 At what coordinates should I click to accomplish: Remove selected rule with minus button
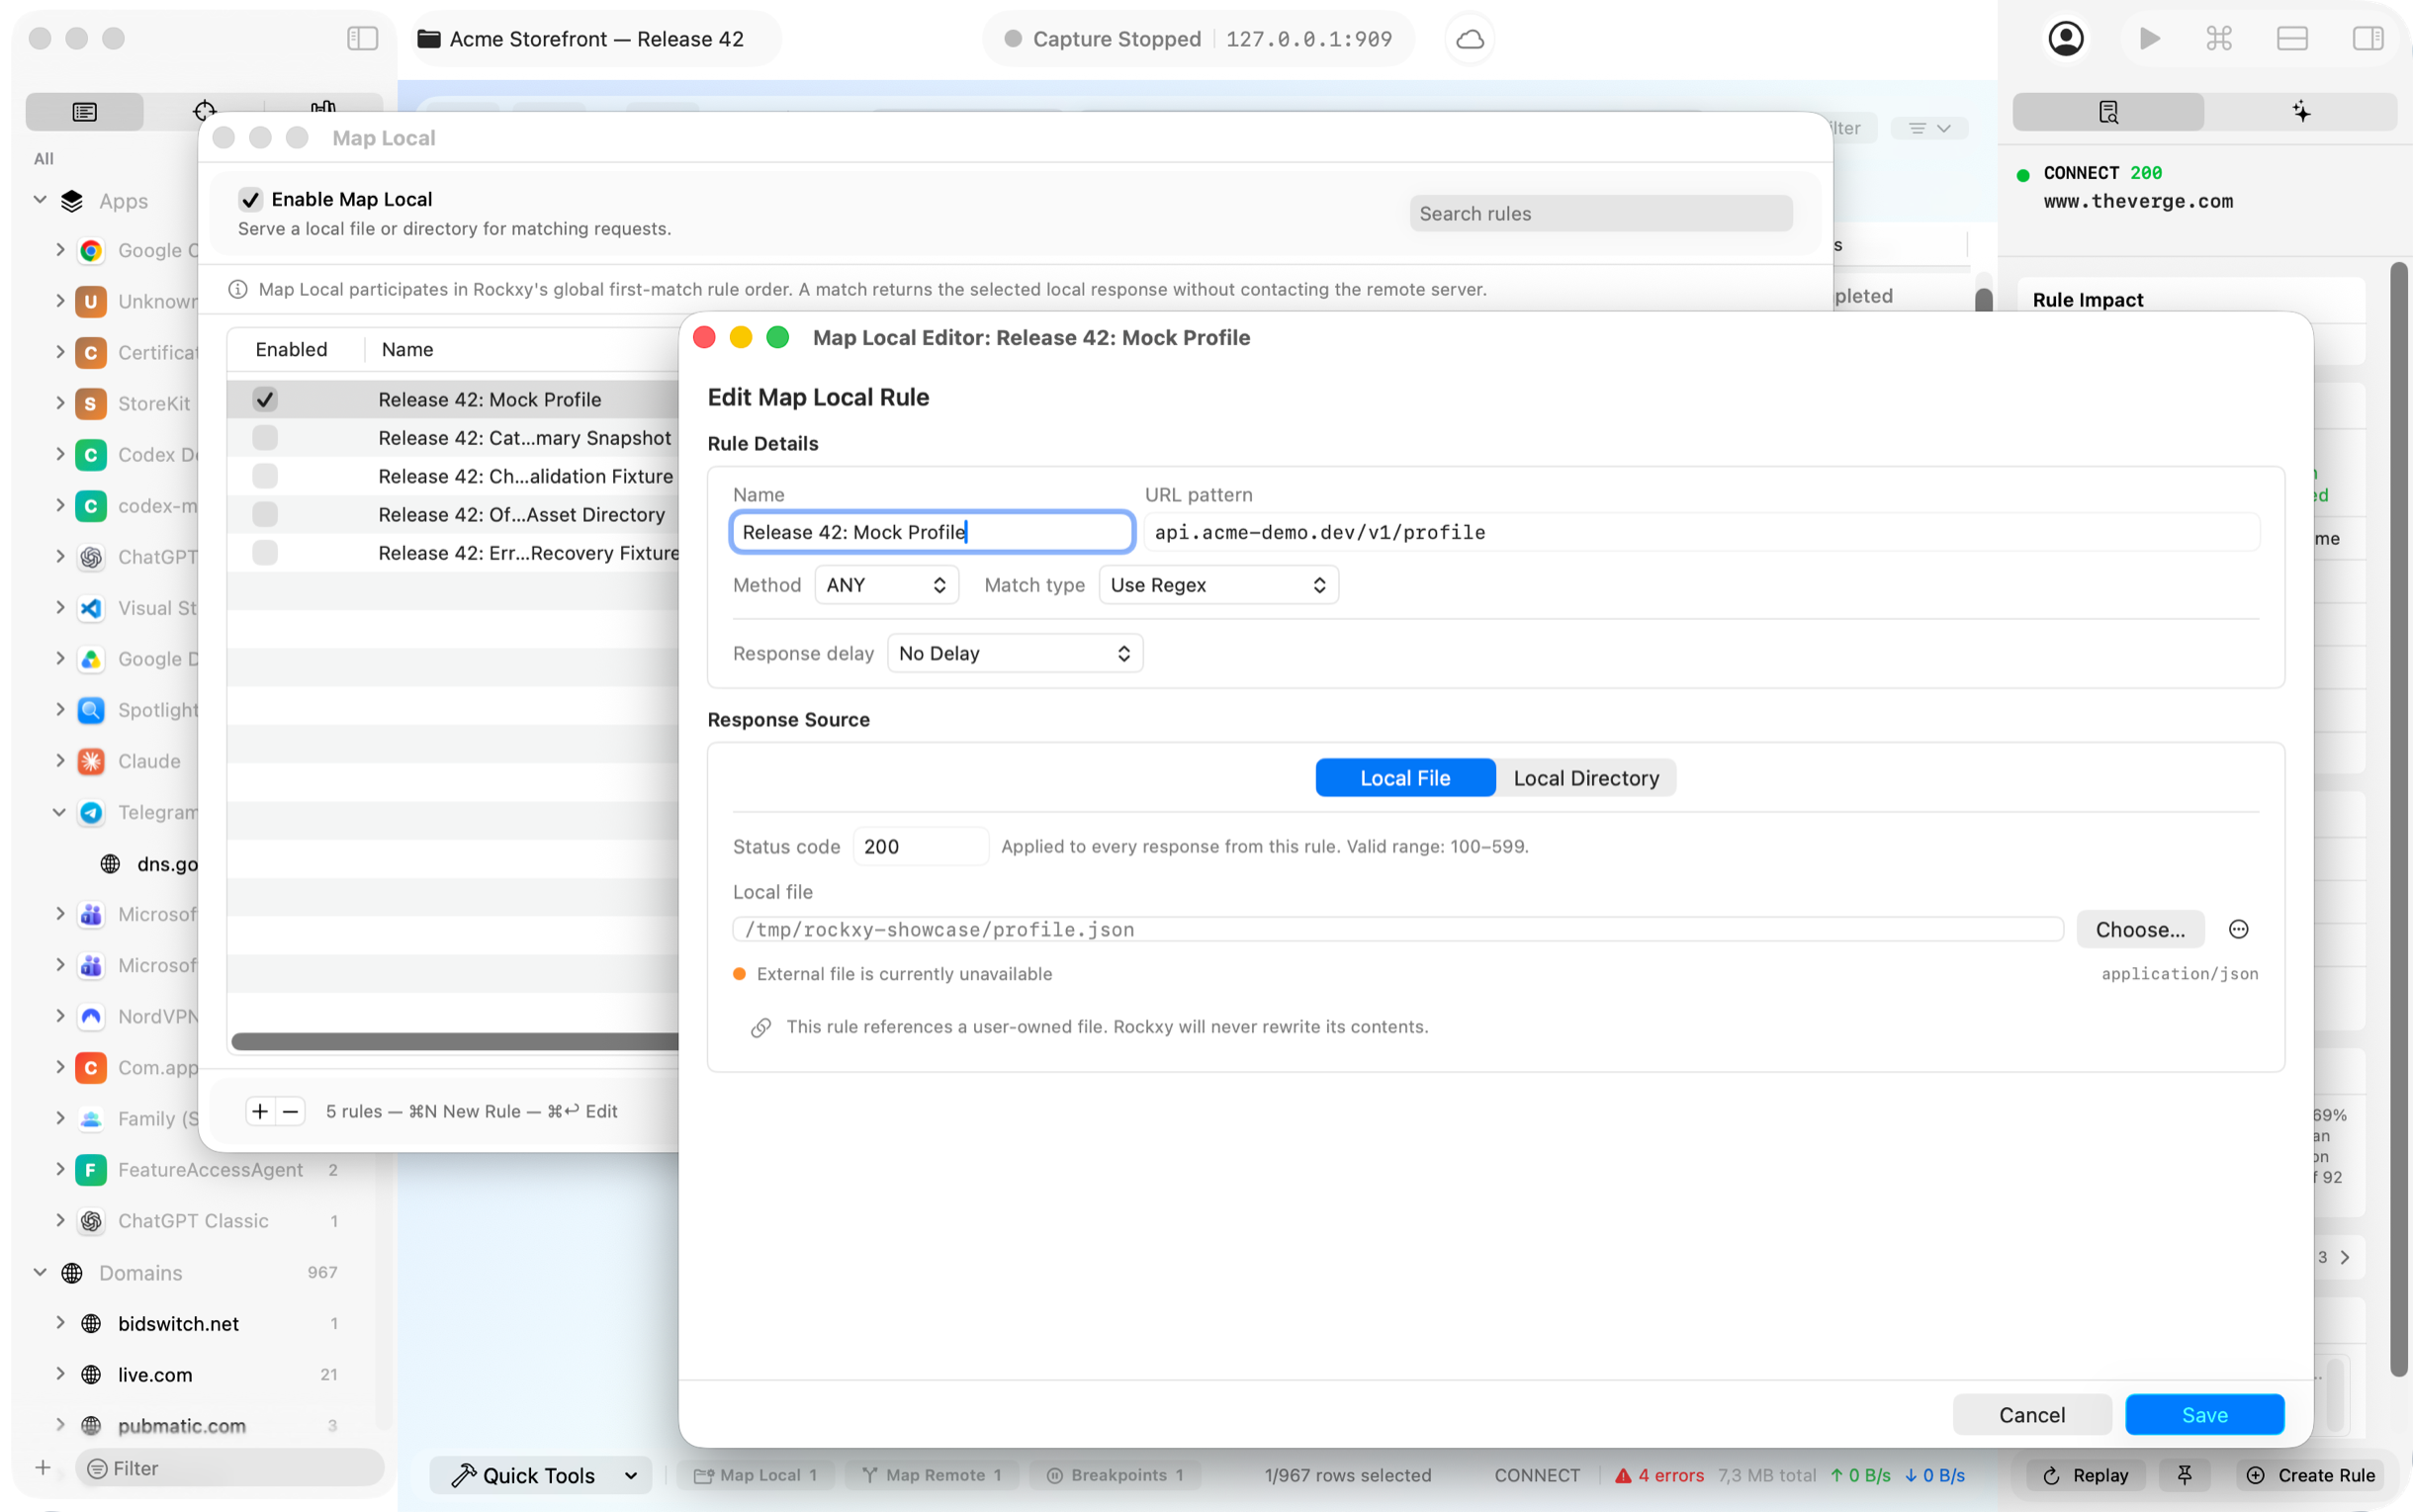pos(291,1111)
